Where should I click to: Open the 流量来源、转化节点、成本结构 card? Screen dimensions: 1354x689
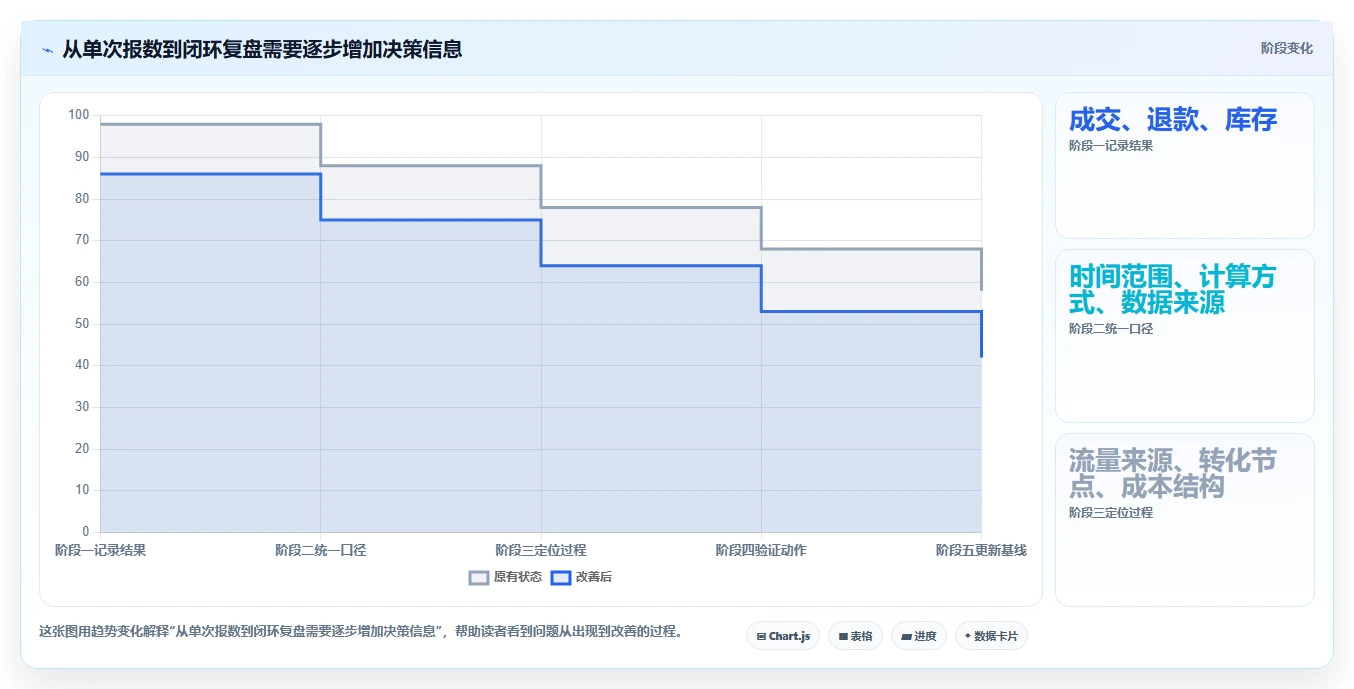pyautogui.click(x=1184, y=520)
